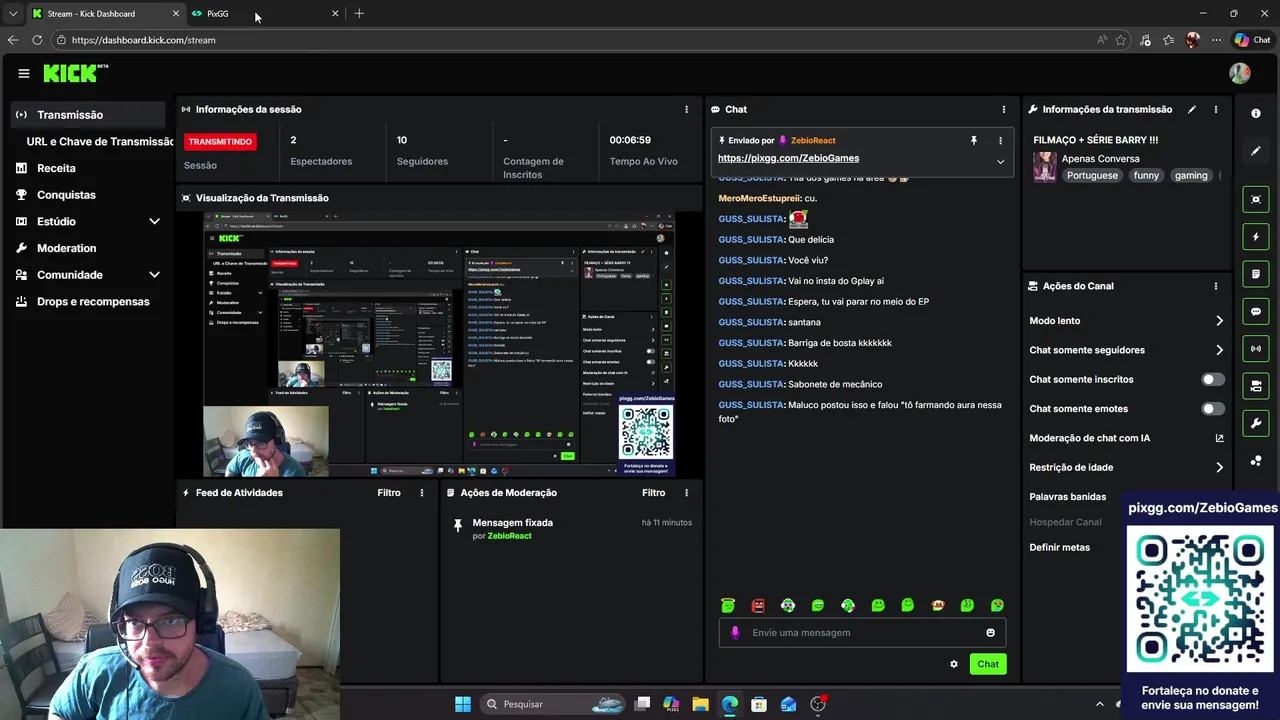Viewport: 1280px width, 720px height.
Task: Open OBS Studio from the taskbar
Action: [x=818, y=704]
